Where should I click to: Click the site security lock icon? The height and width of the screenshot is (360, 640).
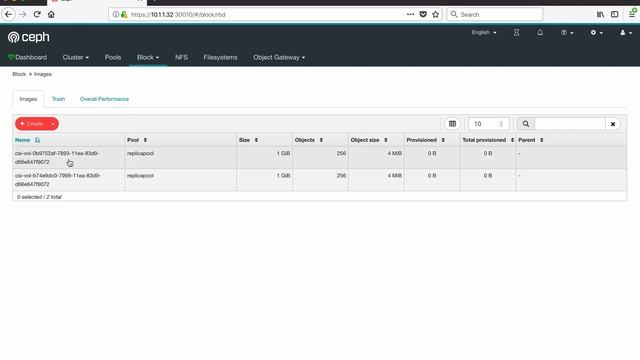point(124,14)
